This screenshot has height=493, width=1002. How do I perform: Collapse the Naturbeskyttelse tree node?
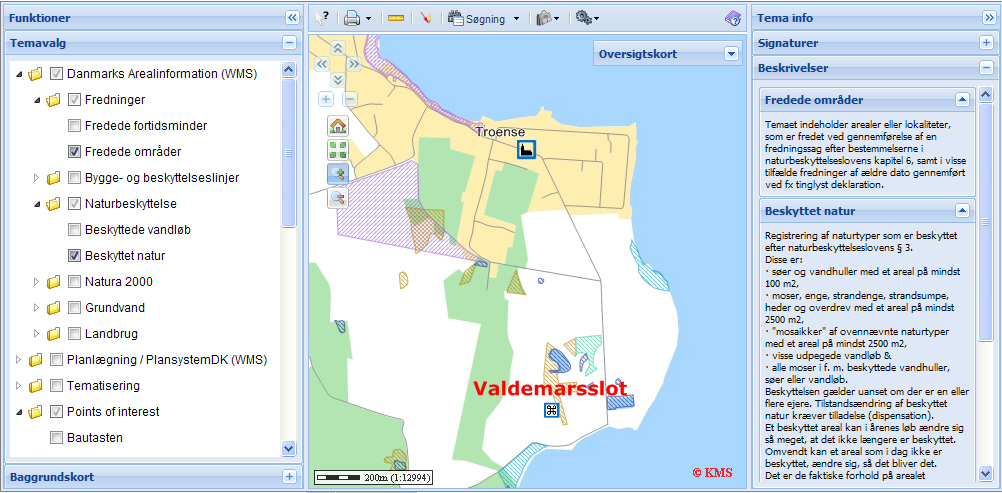tap(36, 204)
